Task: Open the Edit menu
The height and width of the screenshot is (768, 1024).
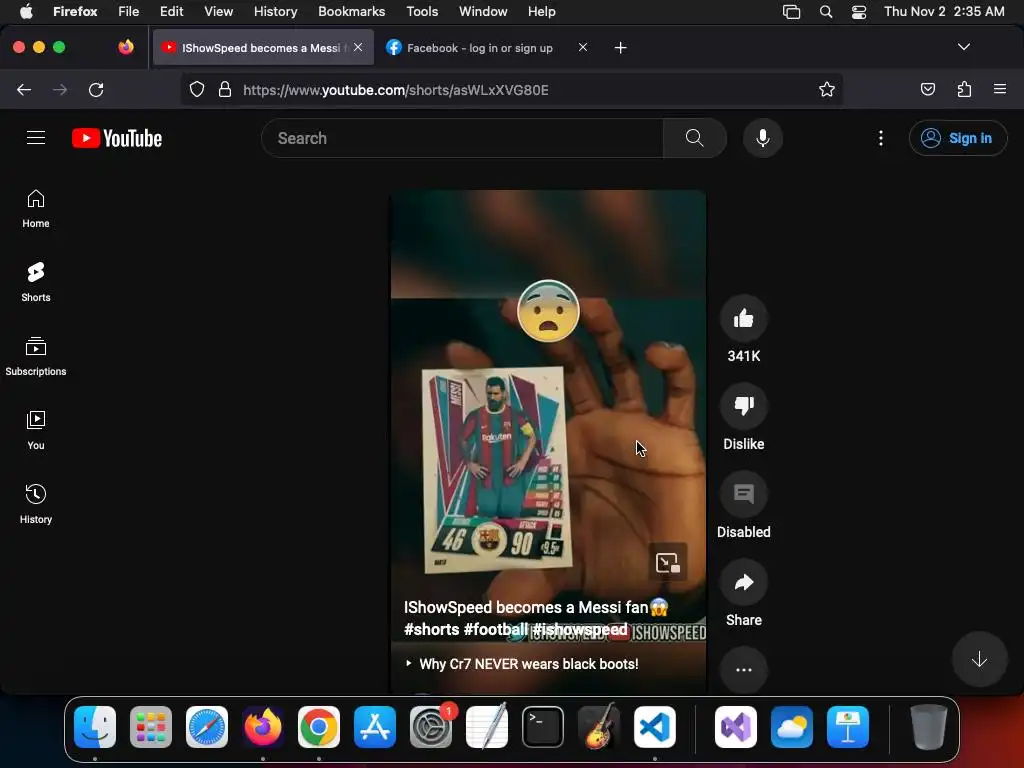Action: pyautogui.click(x=171, y=11)
